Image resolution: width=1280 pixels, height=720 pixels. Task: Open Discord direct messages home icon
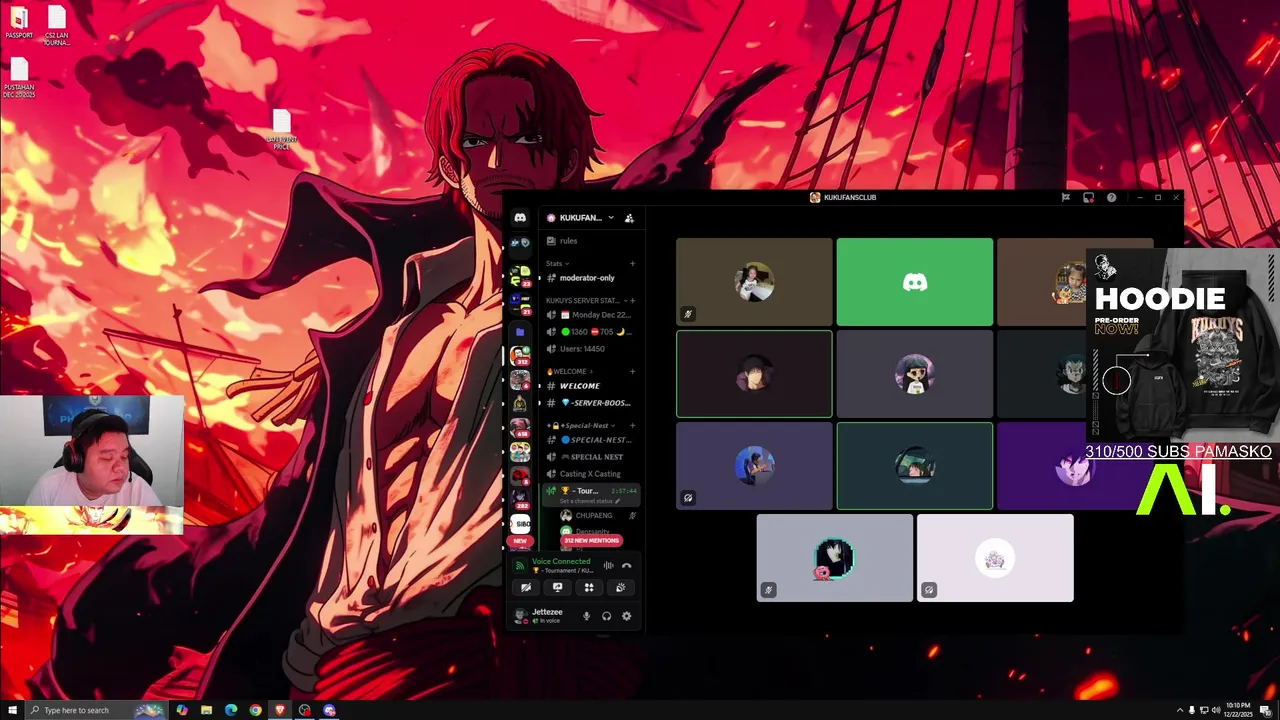(520, 218)
